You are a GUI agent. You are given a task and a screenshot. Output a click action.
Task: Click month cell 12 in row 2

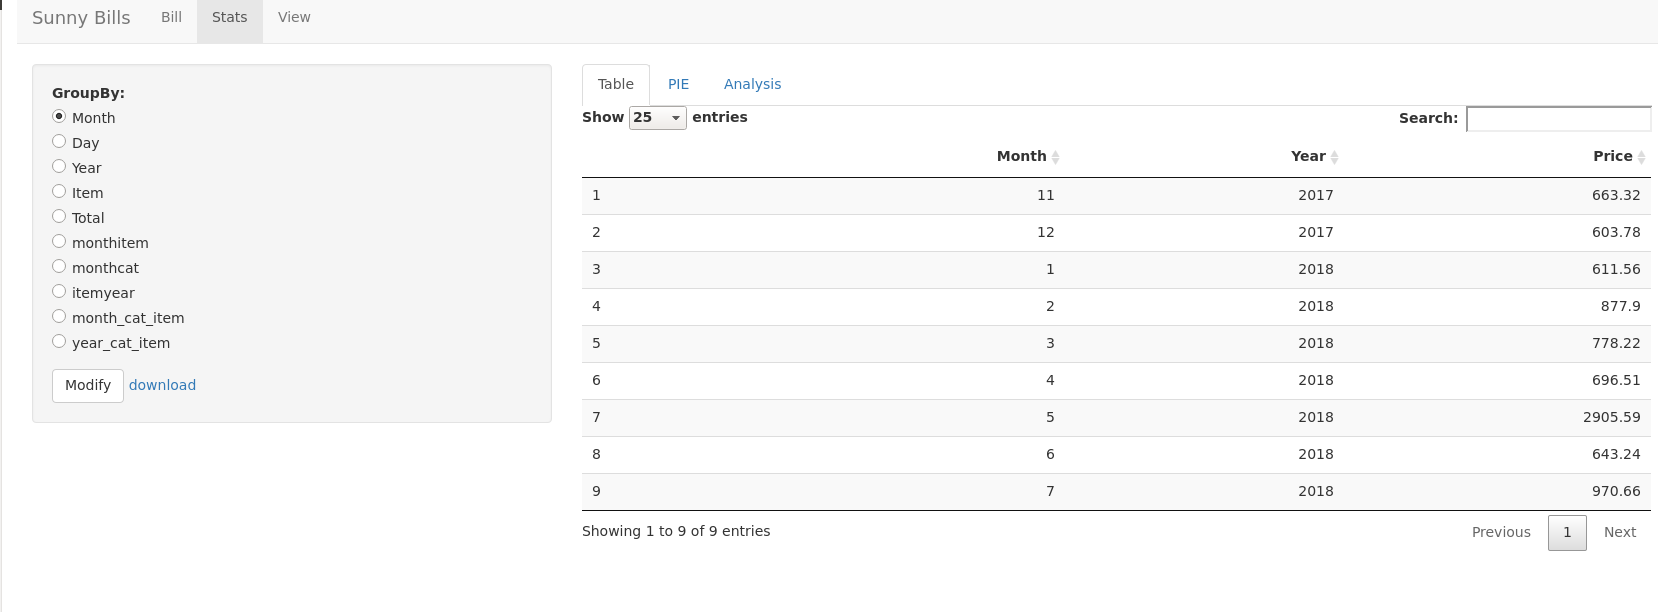[x=1046, y=232]
